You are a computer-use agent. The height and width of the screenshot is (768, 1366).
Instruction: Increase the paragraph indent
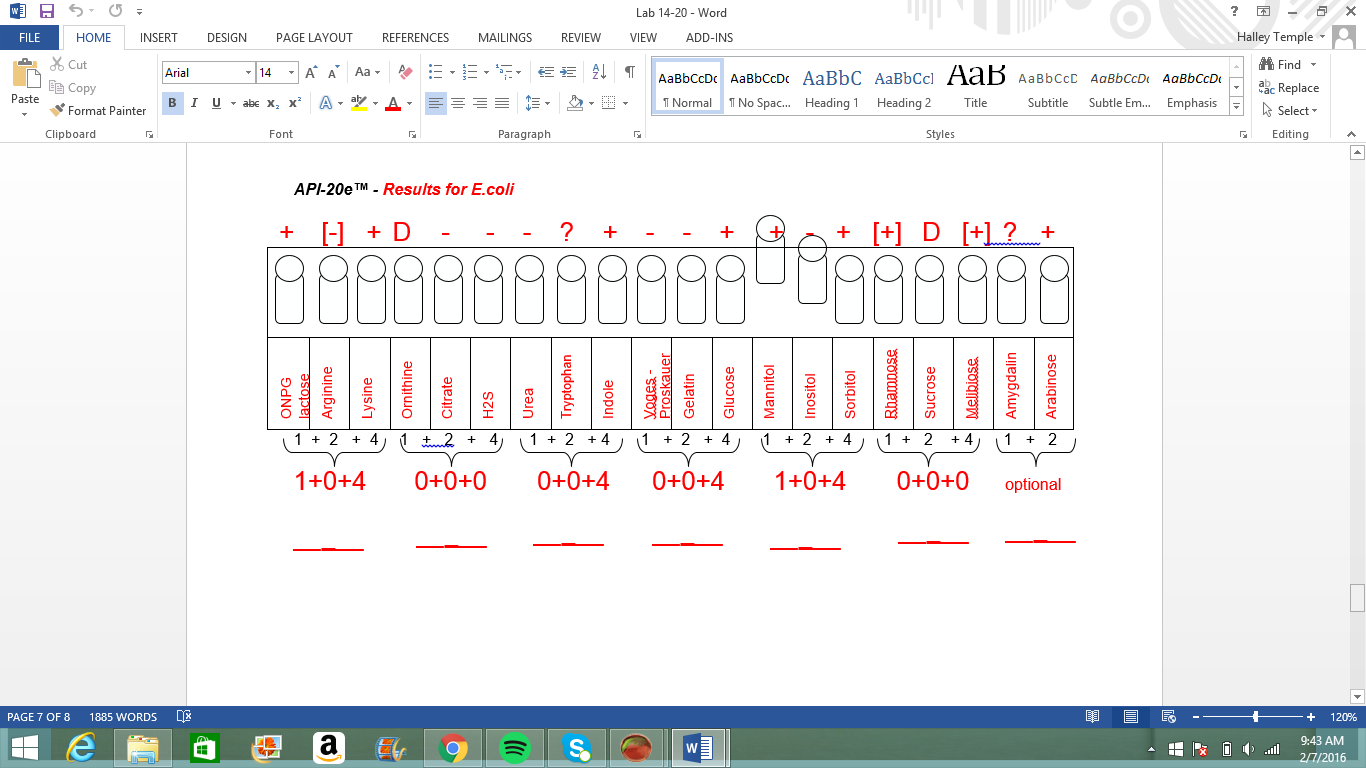(568, 73)
